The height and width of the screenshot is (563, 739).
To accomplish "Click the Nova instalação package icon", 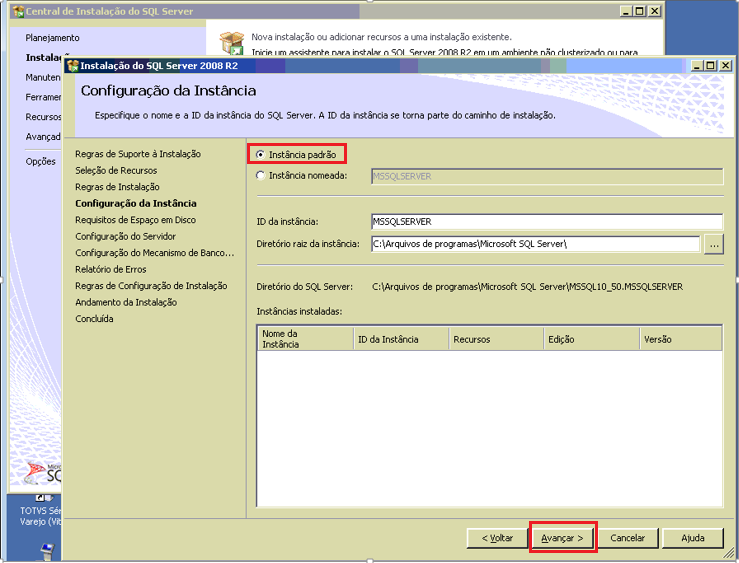I will click(232, 42).
